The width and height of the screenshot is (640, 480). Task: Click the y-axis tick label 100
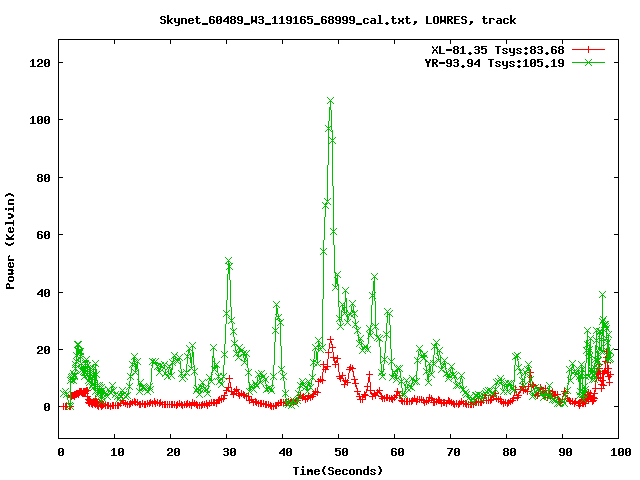40,120
